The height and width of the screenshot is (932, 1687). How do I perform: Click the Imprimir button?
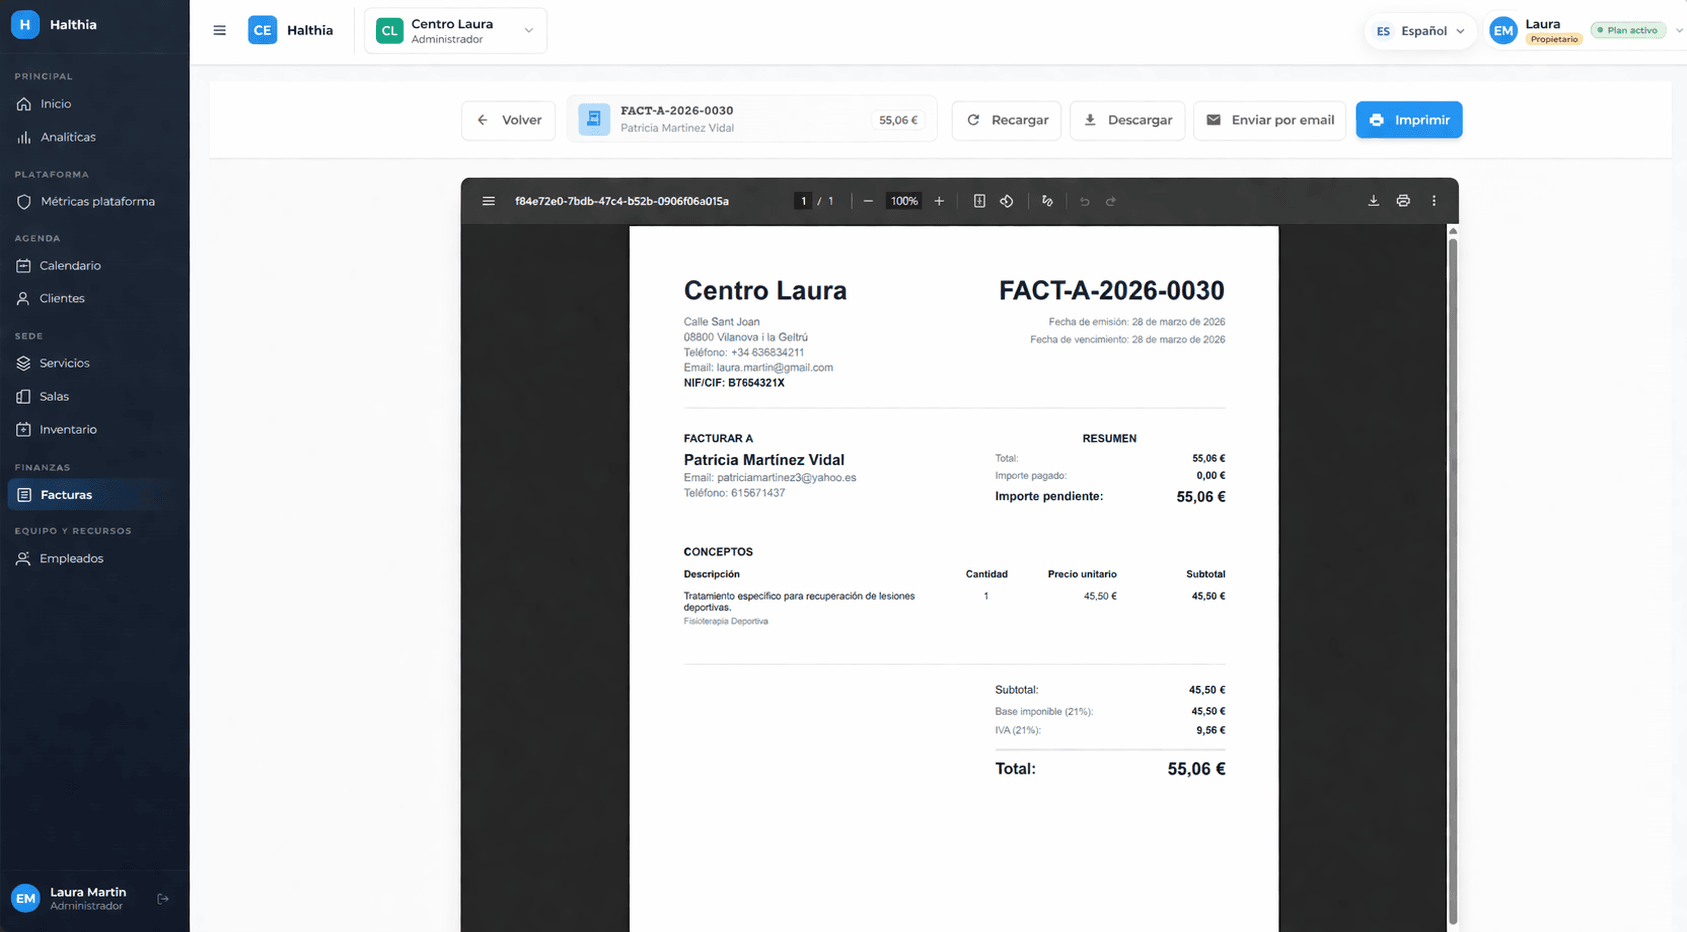click(x=1409, y=119)
